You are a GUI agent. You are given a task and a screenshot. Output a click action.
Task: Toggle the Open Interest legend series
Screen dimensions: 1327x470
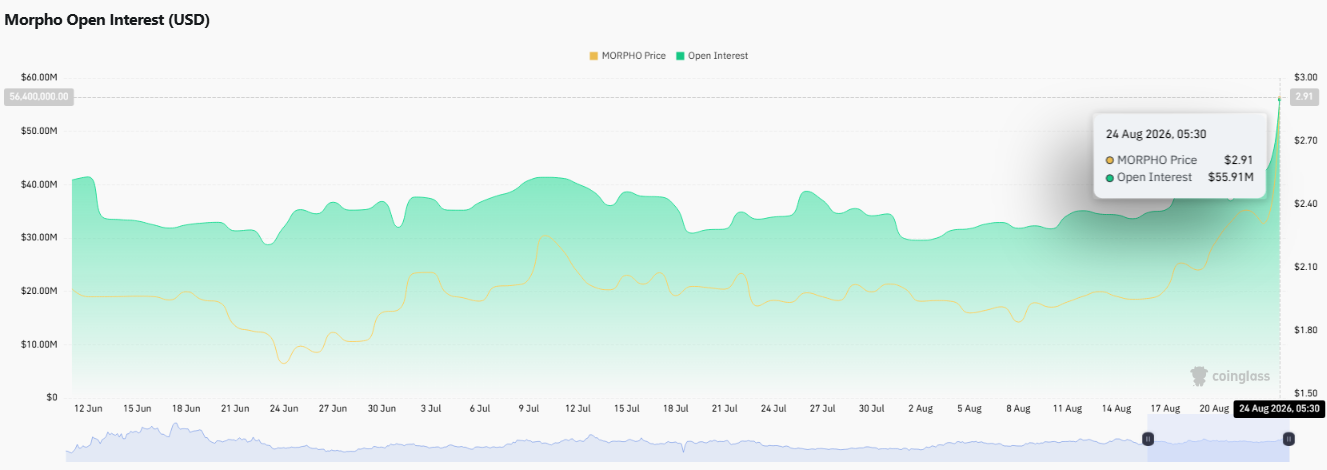click(x=712, y=56)
